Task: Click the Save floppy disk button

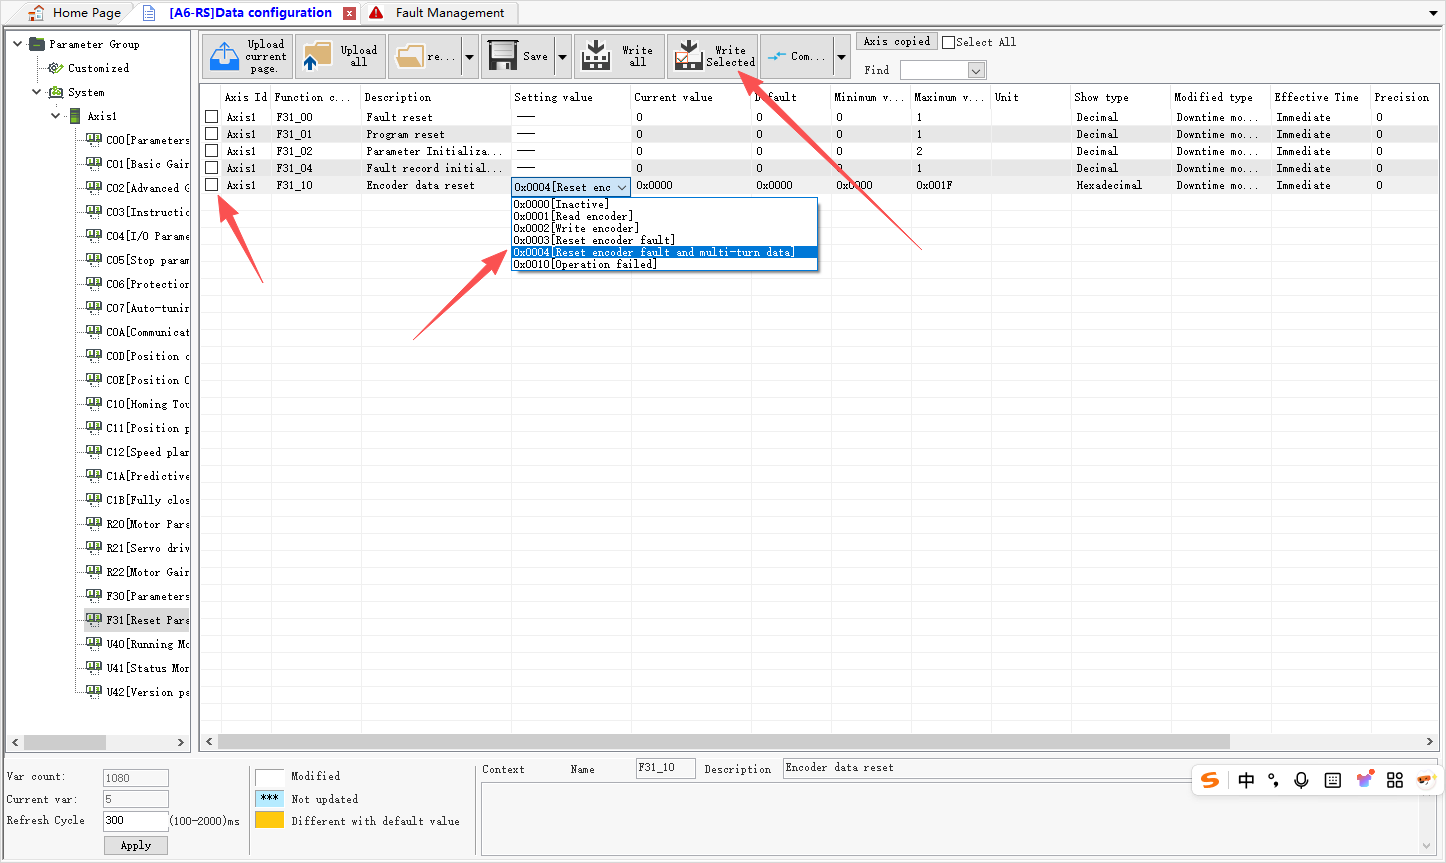Action: (518, 57)
